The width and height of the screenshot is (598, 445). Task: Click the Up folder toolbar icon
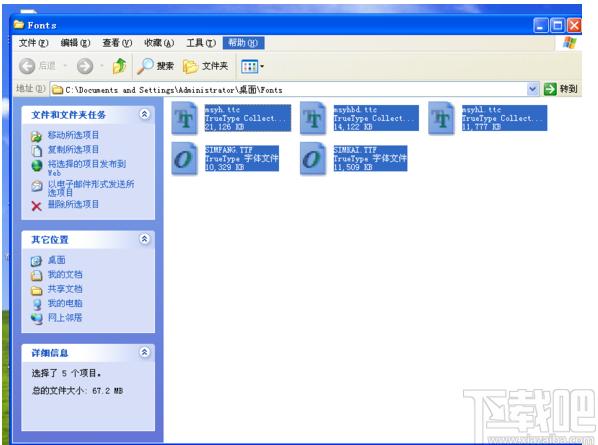(119, 66)
